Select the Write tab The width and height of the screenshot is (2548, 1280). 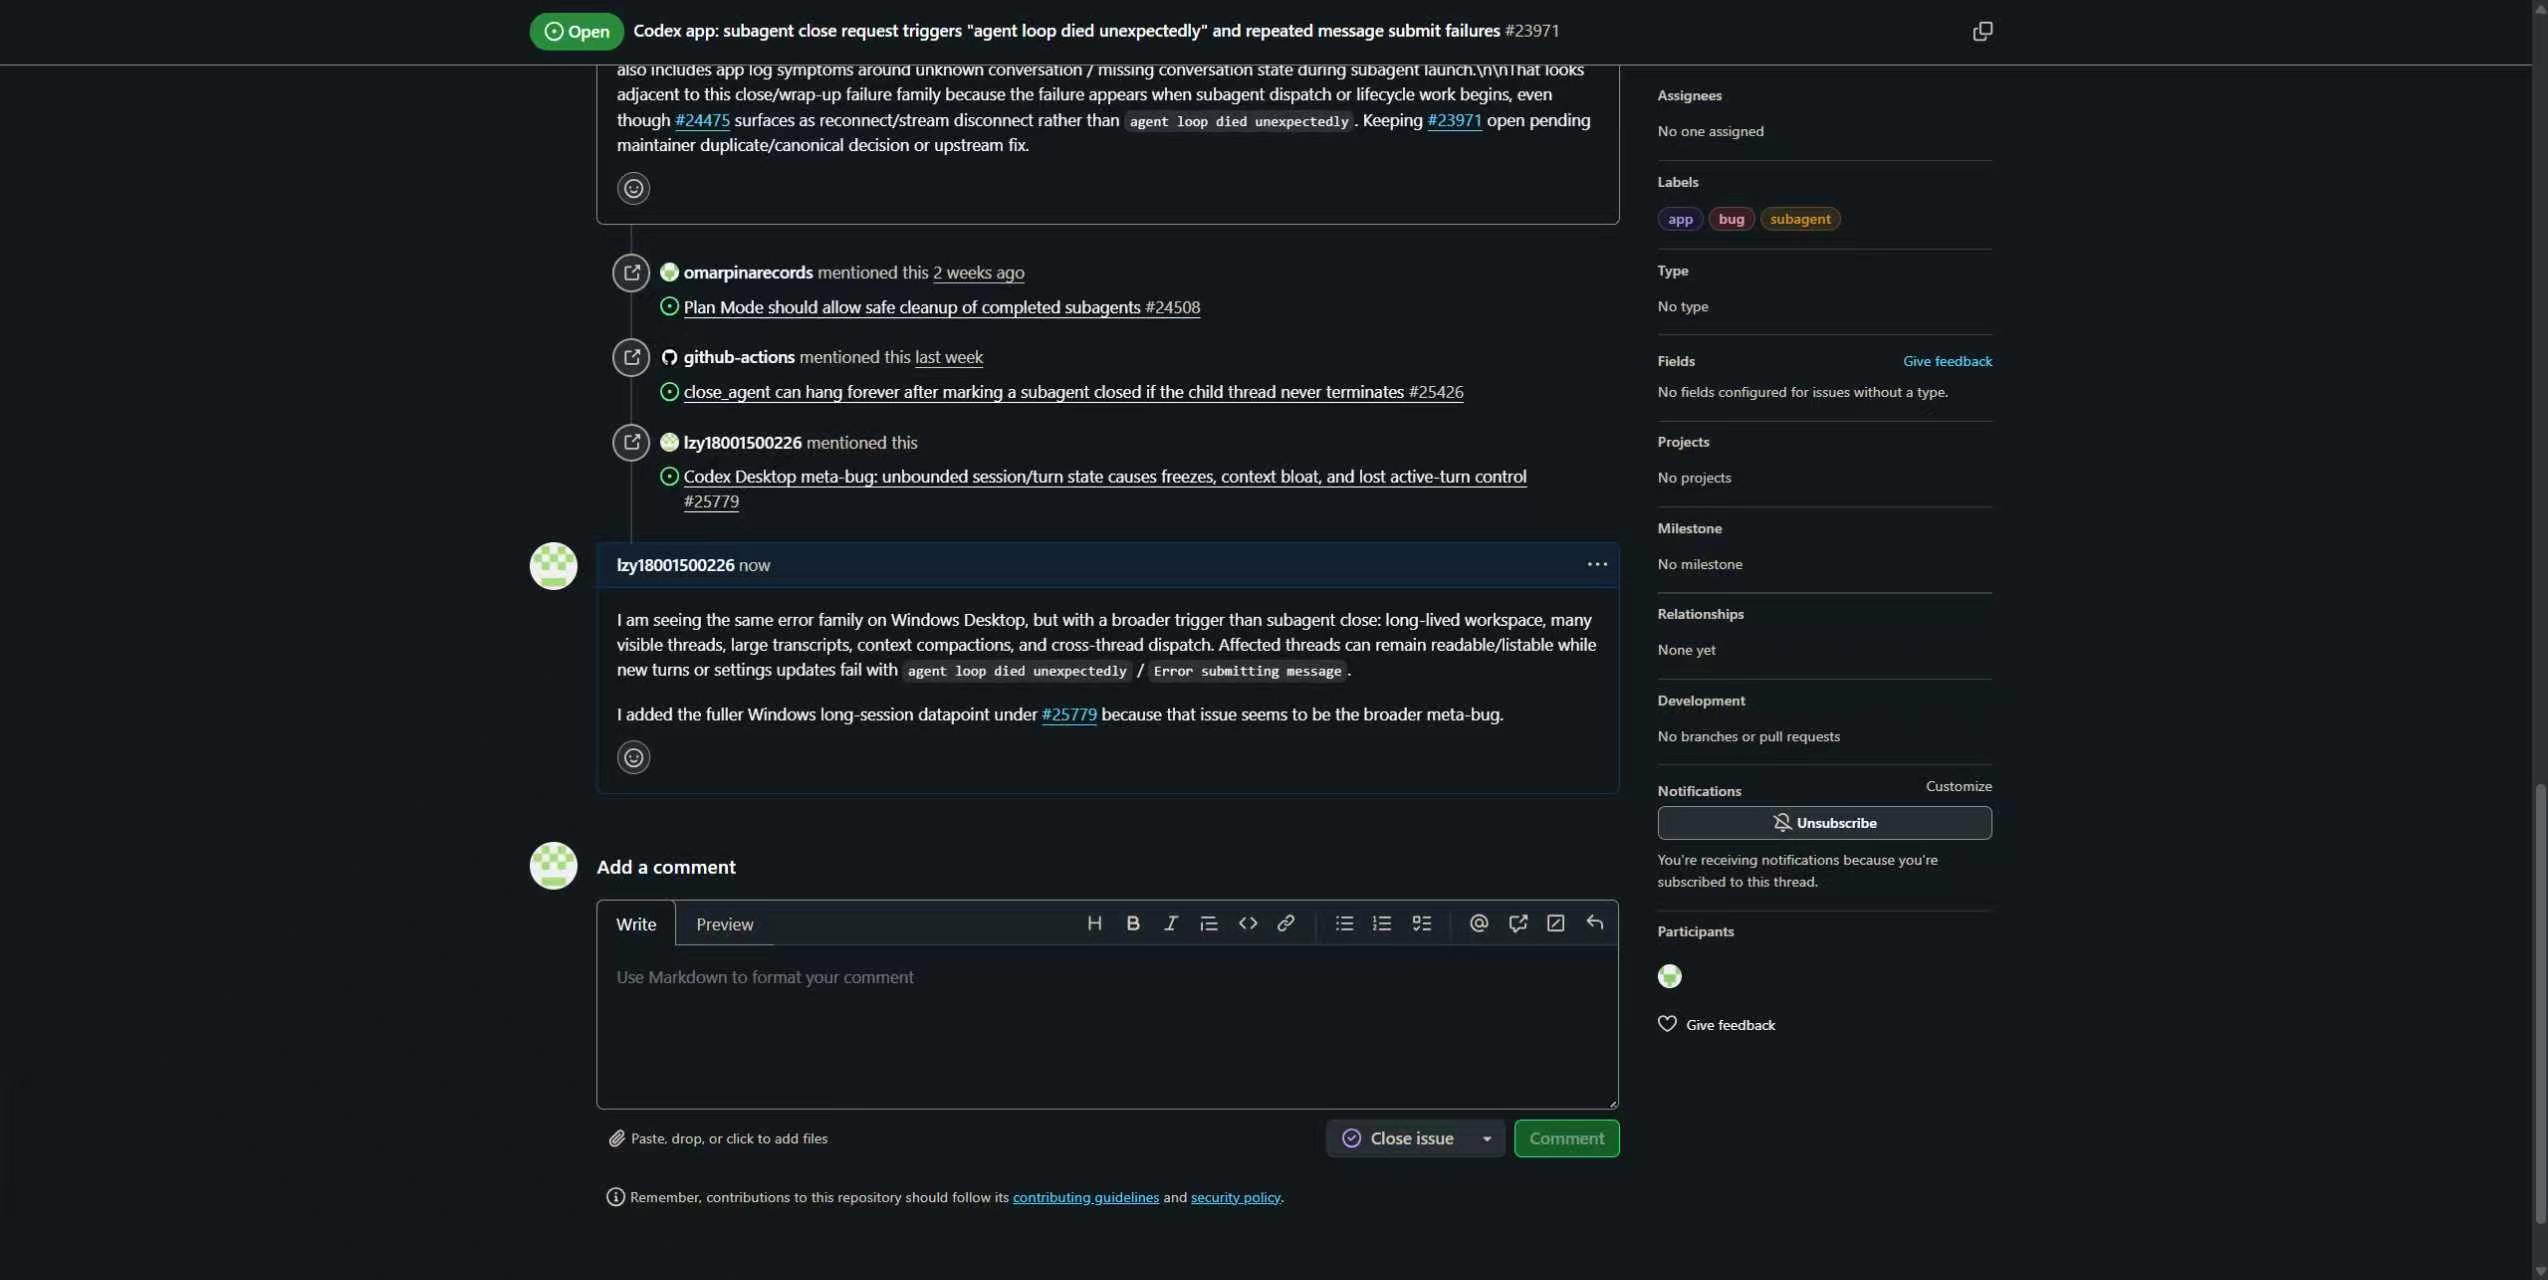(x=636, y=924)
